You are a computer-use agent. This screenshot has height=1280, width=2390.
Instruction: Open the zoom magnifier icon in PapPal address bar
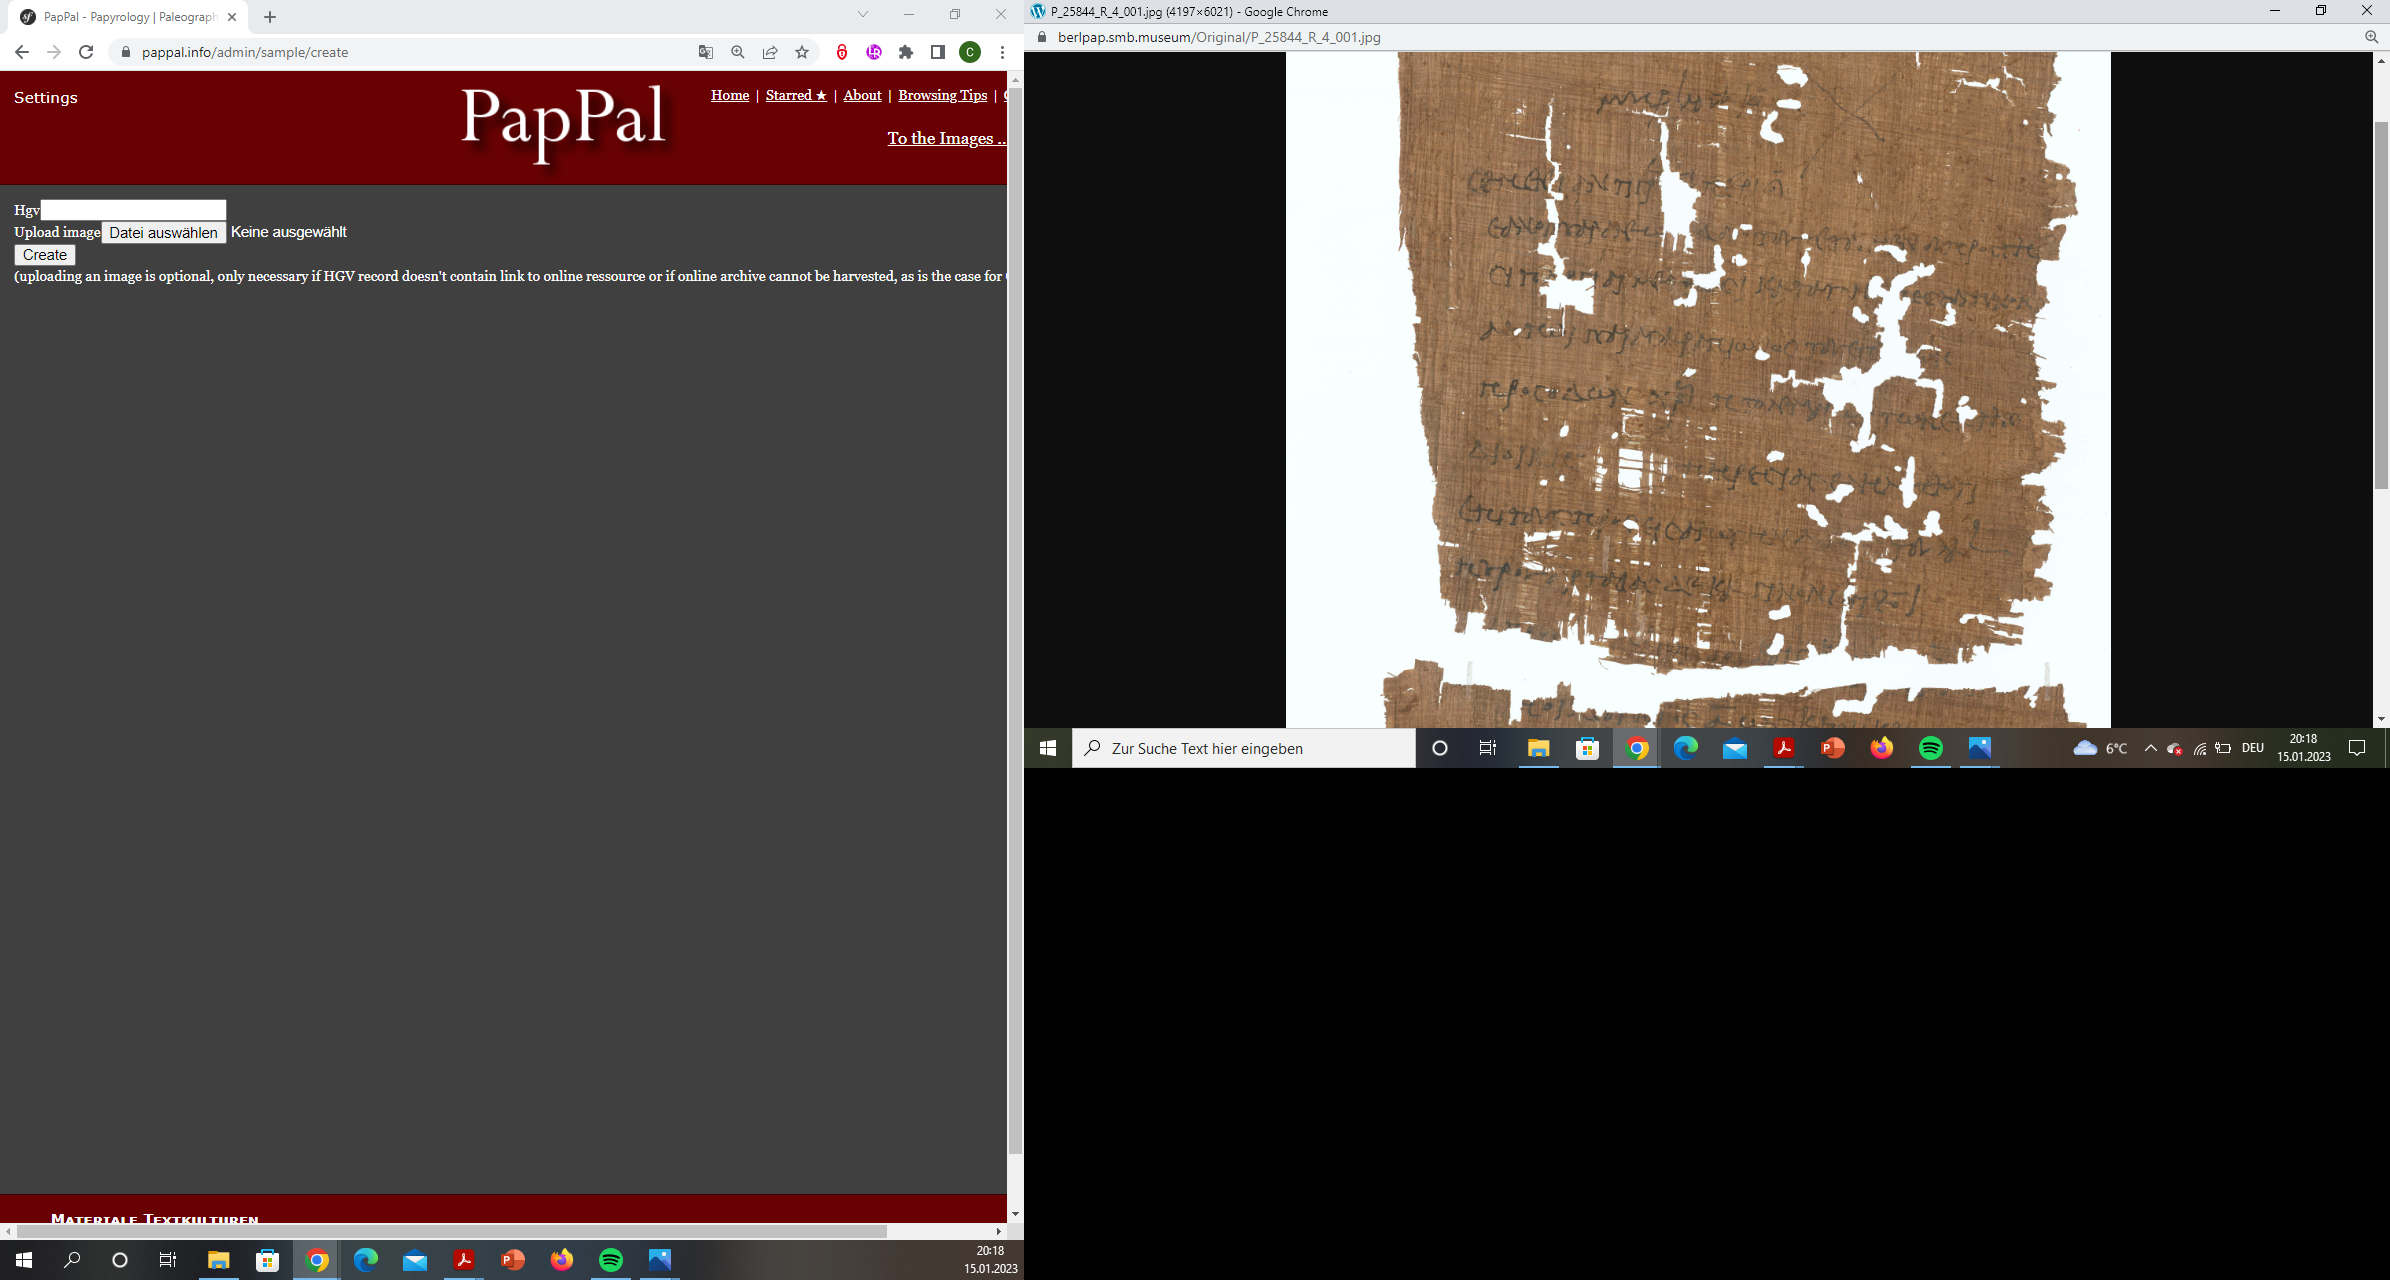[738, 52]
